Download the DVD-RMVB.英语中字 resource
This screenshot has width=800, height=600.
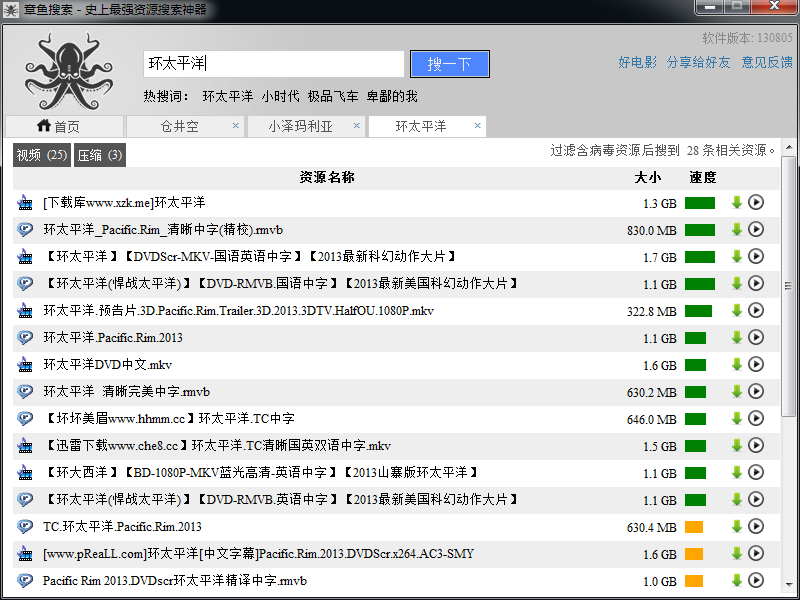(x=736, y=500)
